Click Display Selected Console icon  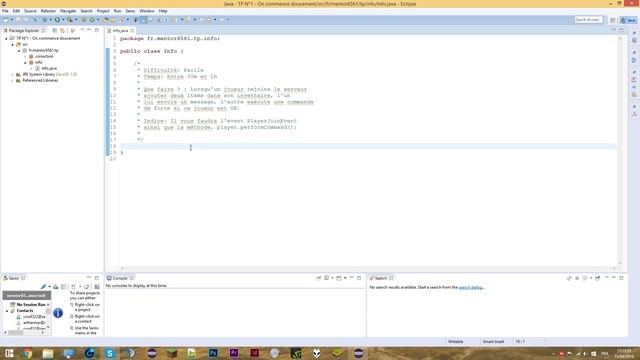[x=327, y=278]
